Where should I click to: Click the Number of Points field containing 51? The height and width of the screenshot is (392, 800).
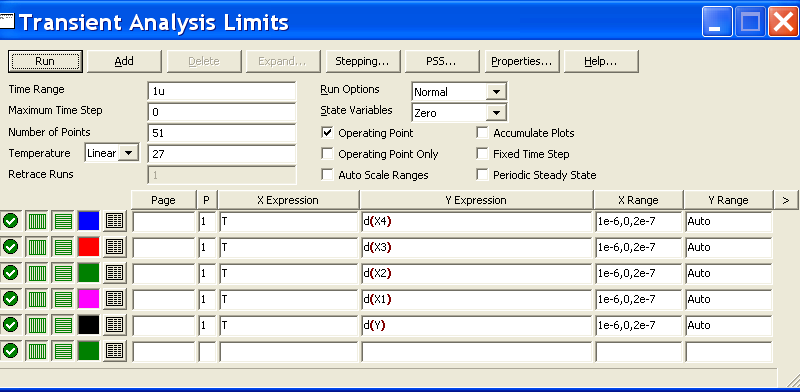coord(221,133)
